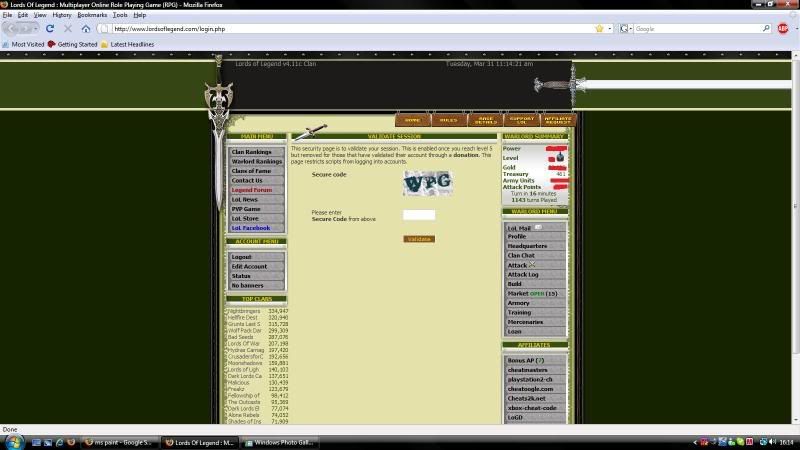
Task: Open the File menu
Action: coord(7,15)
